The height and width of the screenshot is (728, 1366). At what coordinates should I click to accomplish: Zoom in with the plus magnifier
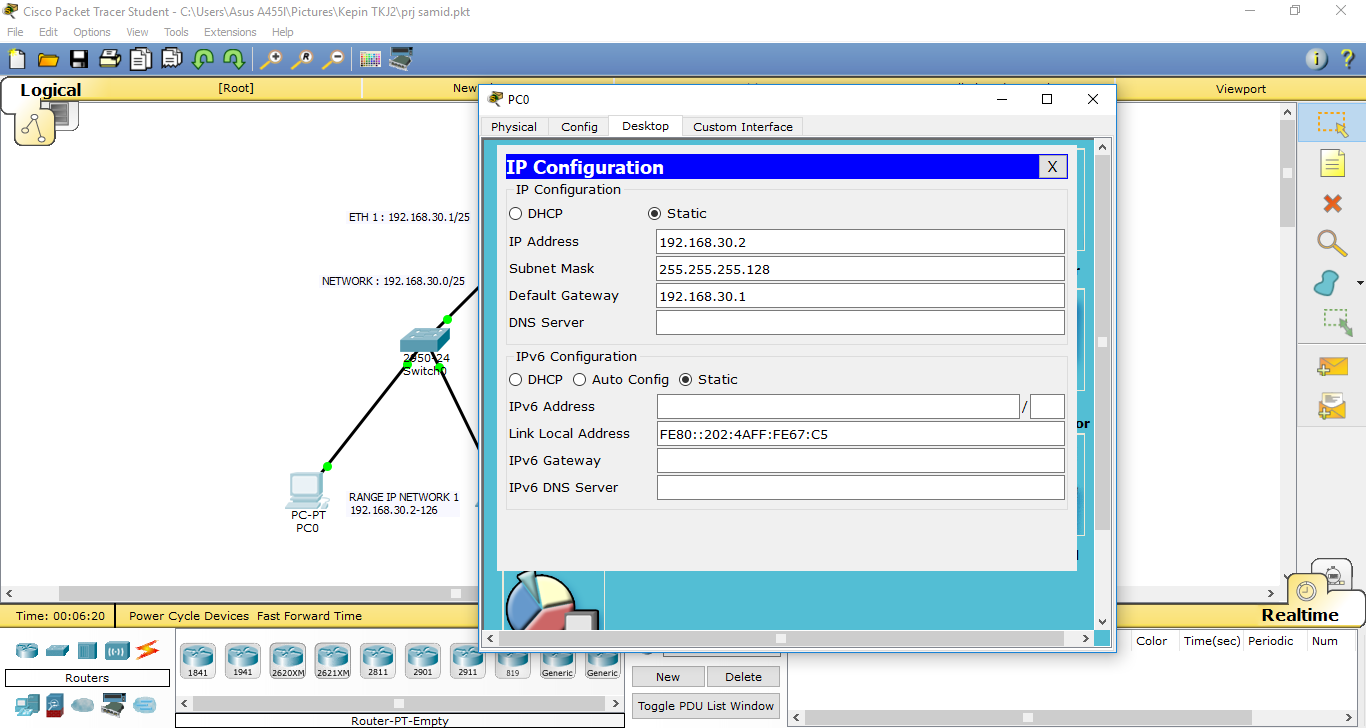click(271, 59)
